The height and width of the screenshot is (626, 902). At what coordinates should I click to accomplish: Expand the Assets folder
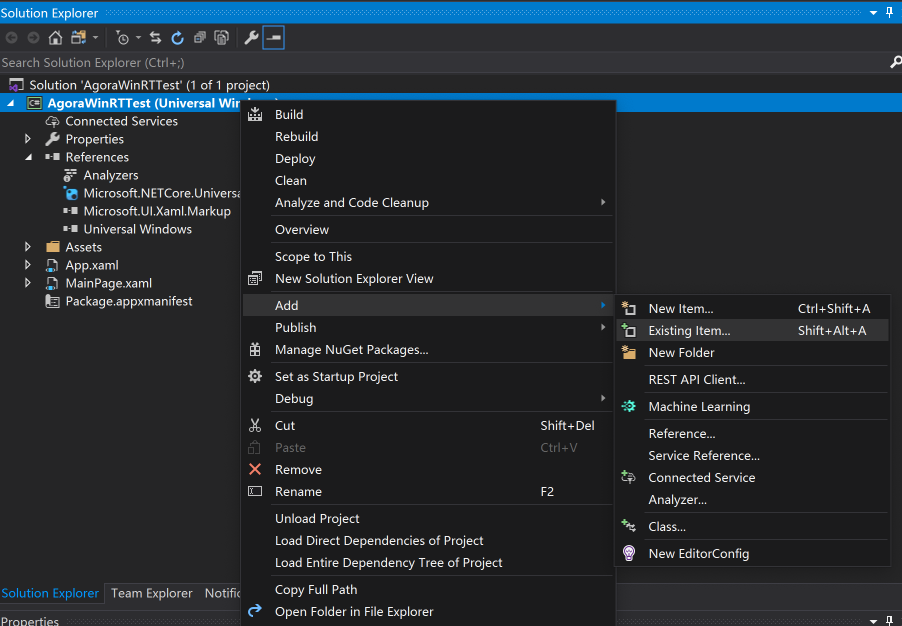pos(28,247)
